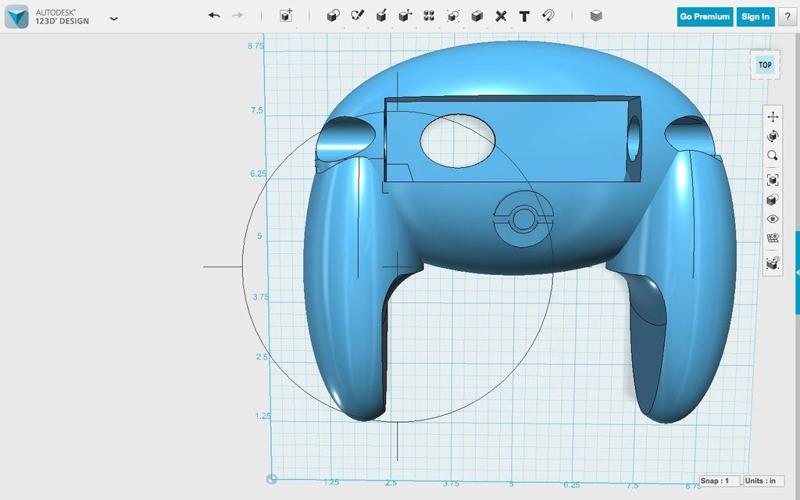Open the Pattern tool
This screenshot has height=500, width=800.
coord(429,16)
